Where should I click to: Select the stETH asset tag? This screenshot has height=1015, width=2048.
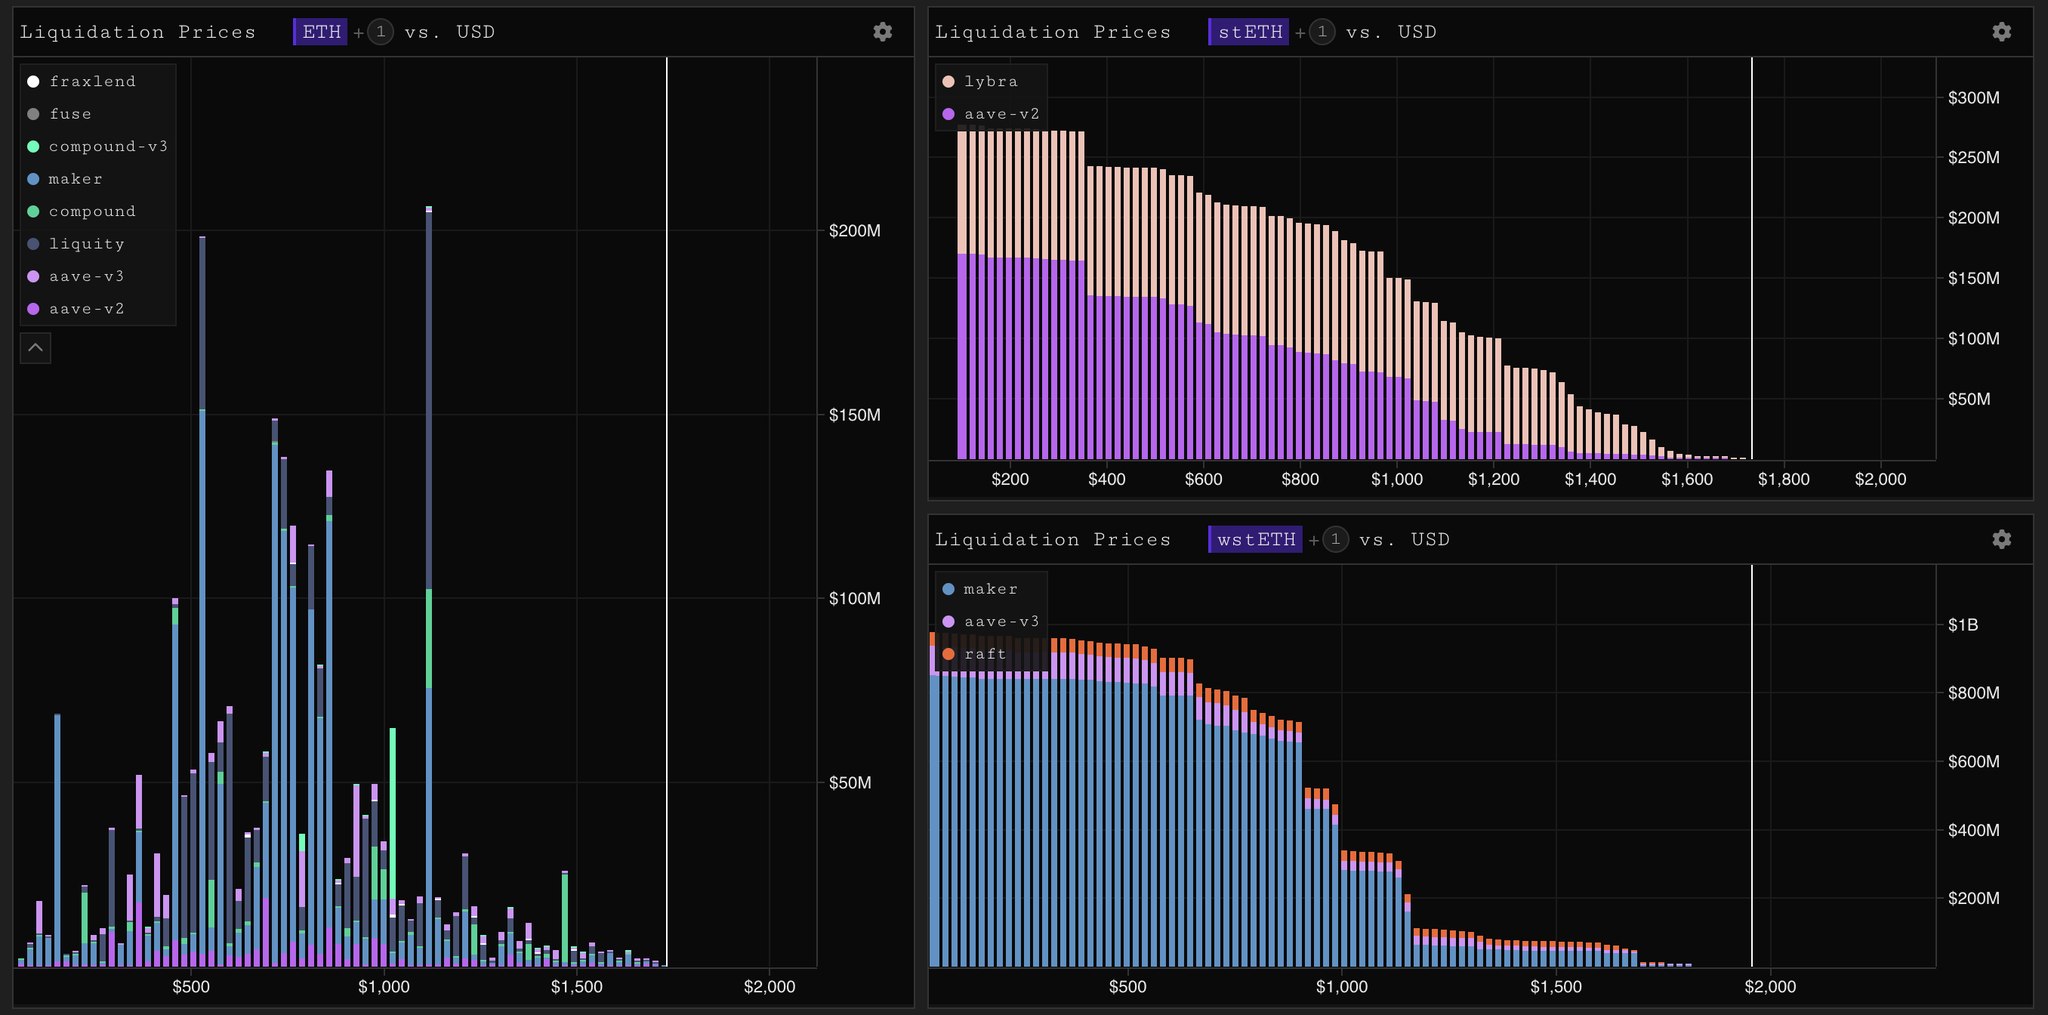[x=1249, y=32]
